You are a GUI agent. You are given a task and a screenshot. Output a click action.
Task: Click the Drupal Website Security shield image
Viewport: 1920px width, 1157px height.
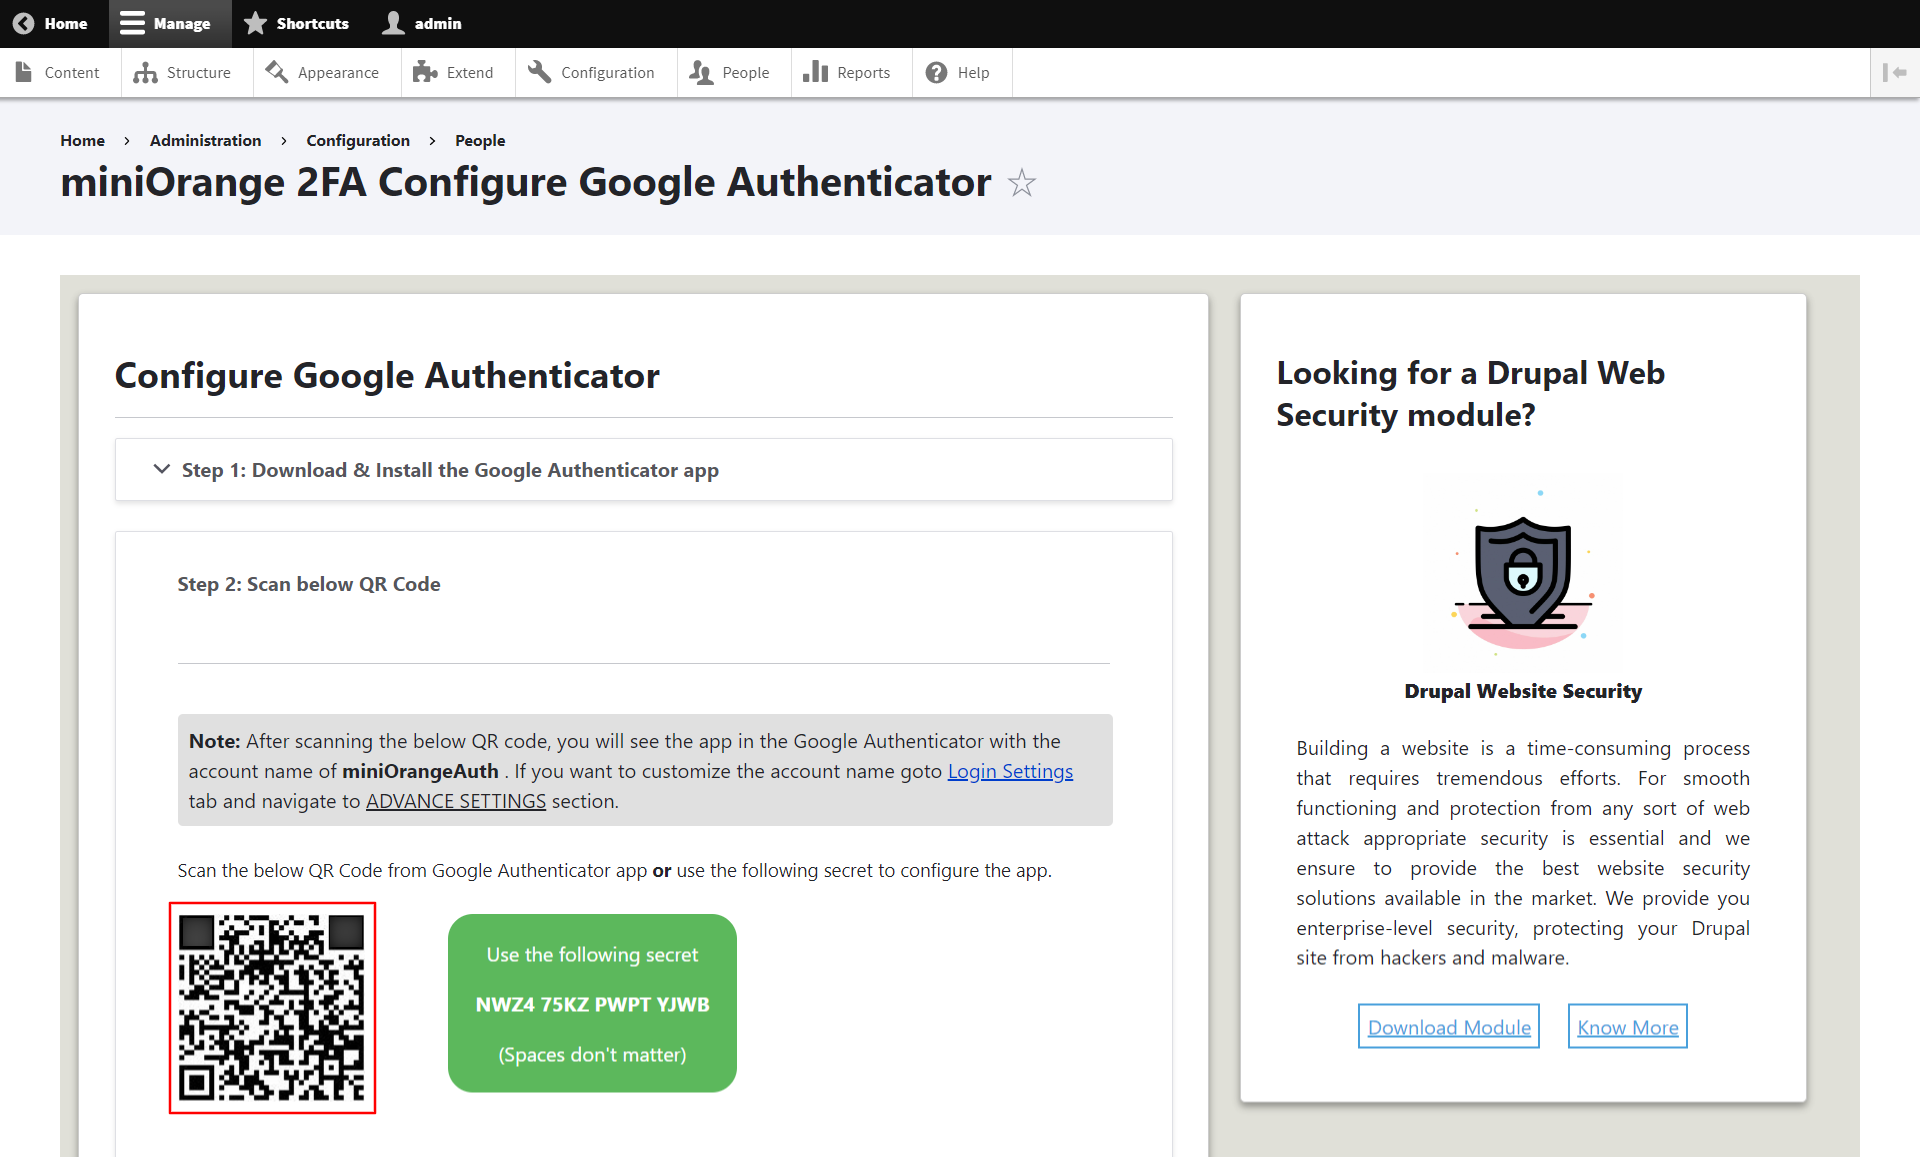[x=1523, y=572]
